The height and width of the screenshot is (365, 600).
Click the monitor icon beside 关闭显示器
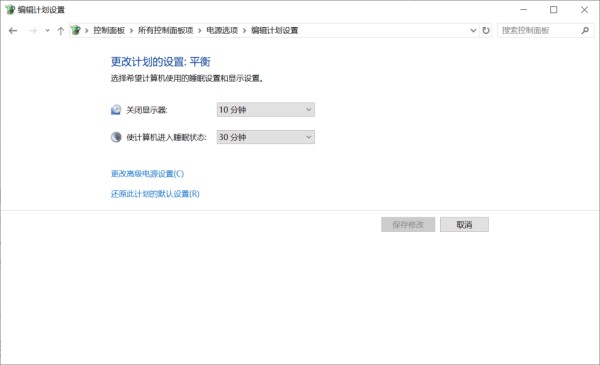click(116, 110)
